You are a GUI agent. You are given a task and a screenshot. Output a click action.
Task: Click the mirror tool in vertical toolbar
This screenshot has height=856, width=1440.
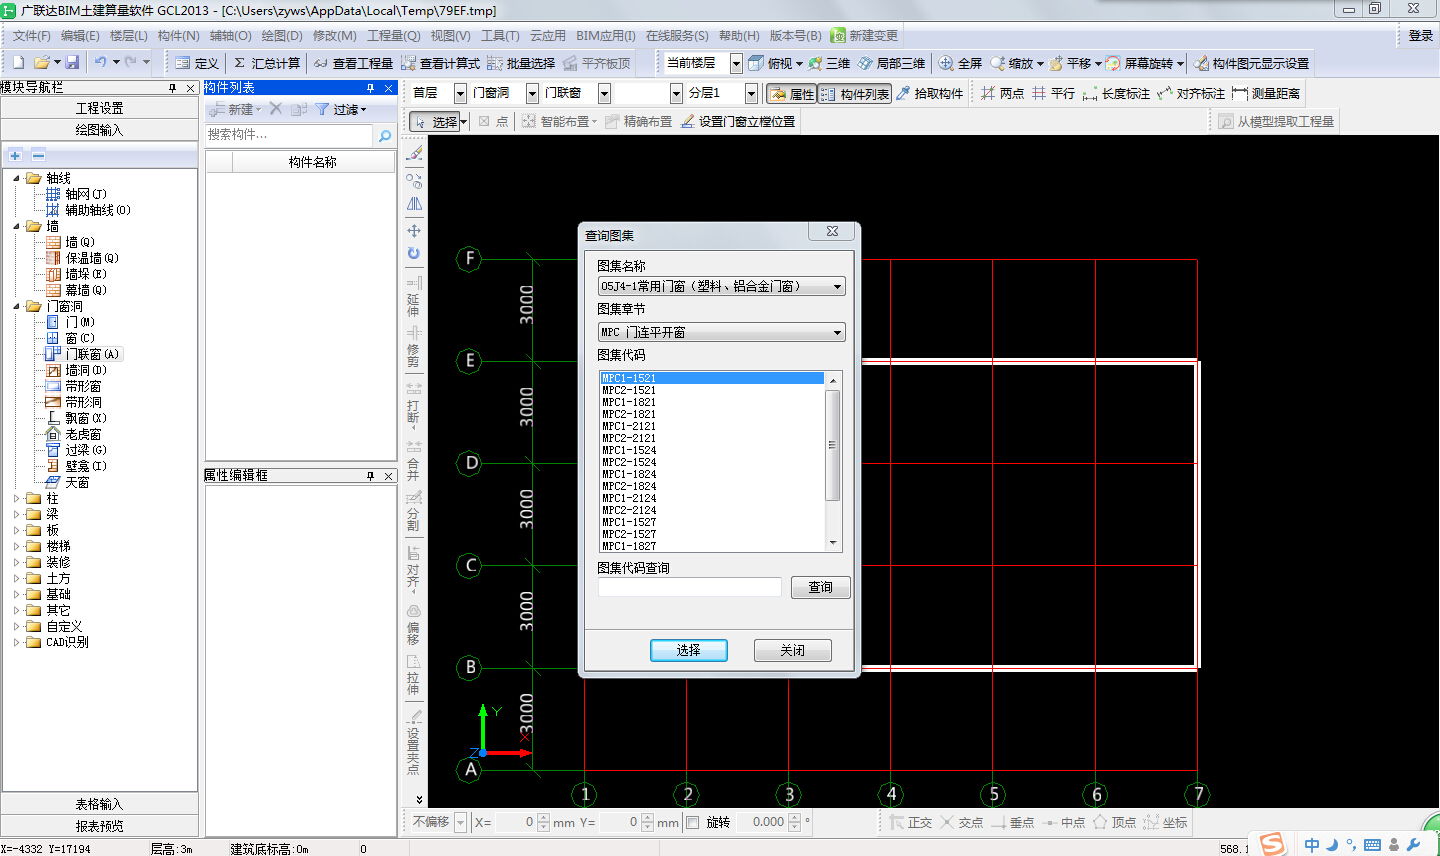[x=414, y=204]
